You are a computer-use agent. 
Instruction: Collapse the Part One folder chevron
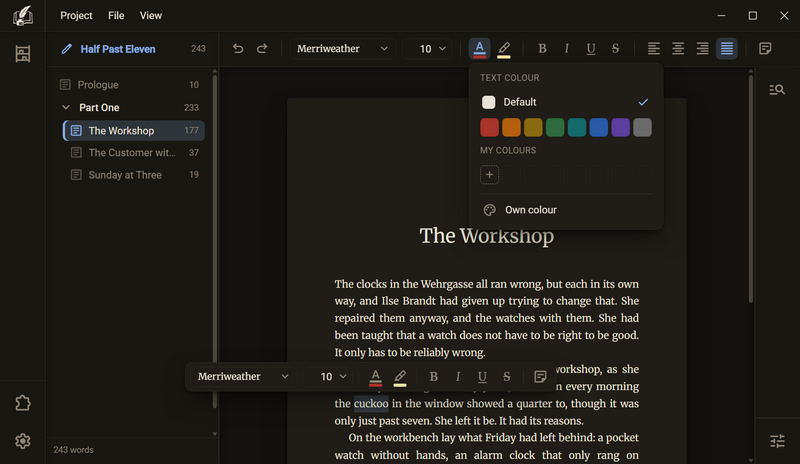coord(66,107)
